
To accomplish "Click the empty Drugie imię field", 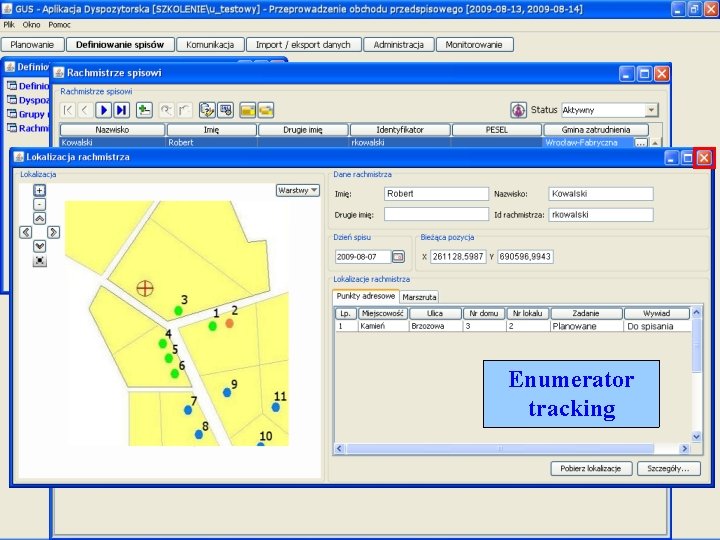I will [436, 214].
